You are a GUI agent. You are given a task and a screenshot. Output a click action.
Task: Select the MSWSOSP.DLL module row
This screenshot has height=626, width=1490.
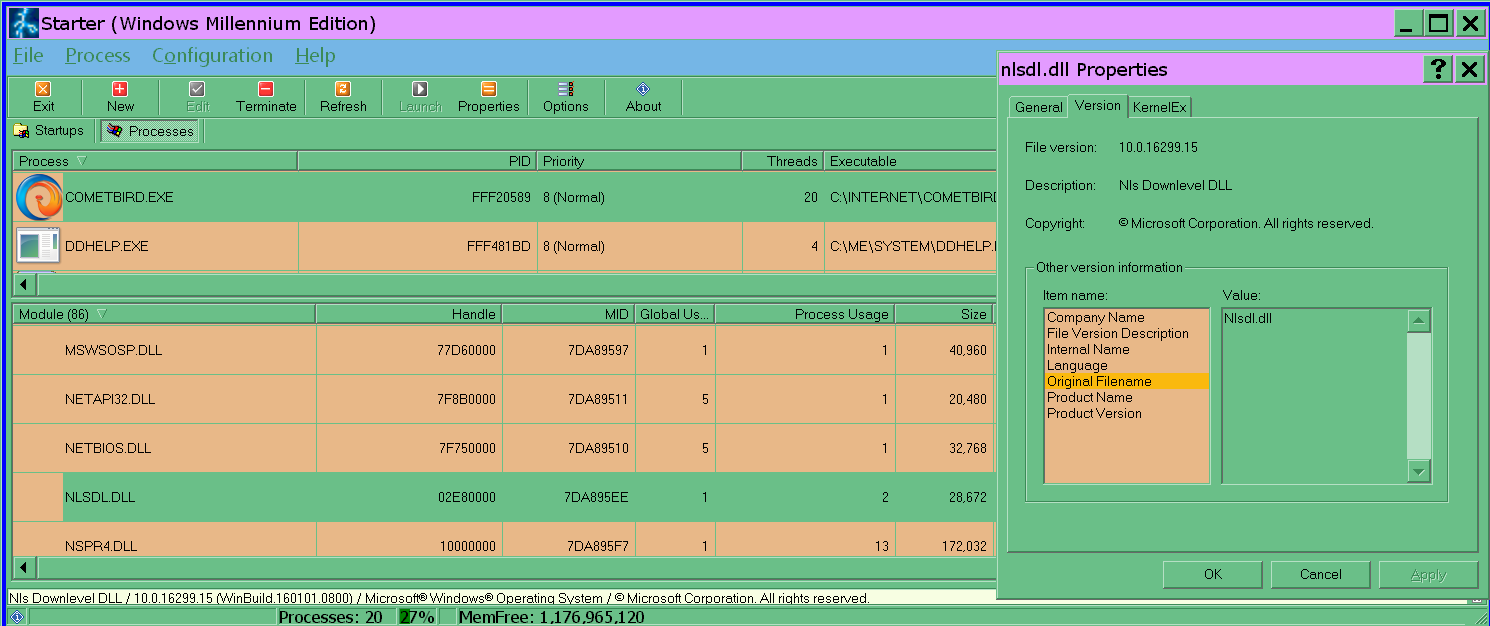pyautogui.click(x=503, y=350)
